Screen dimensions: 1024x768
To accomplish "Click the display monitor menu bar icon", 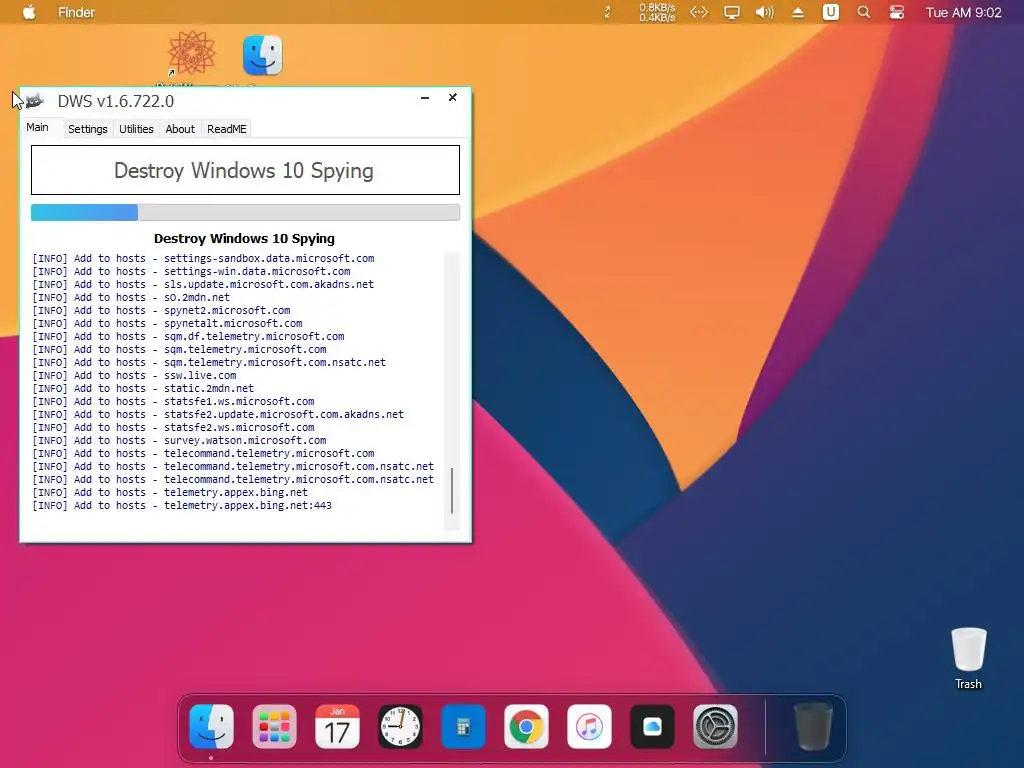I will (x=731, y=12).
